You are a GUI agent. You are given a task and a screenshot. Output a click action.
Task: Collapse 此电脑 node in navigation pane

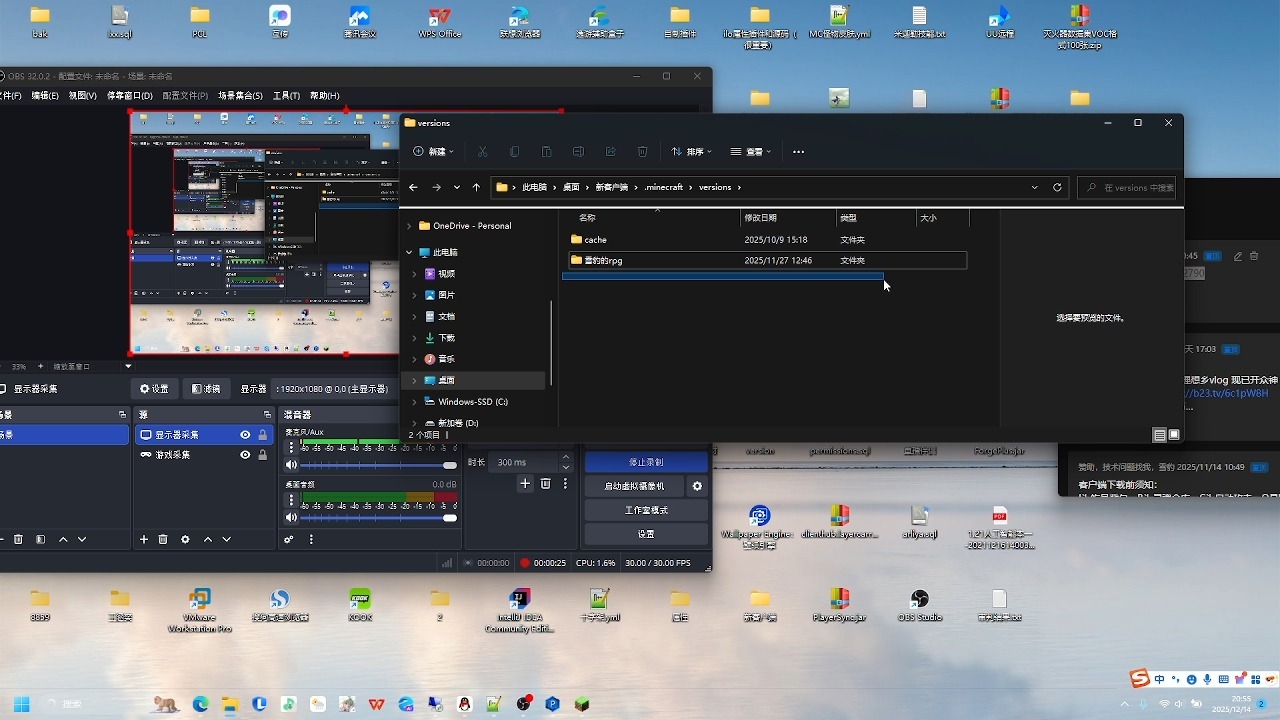pos(409,253)
